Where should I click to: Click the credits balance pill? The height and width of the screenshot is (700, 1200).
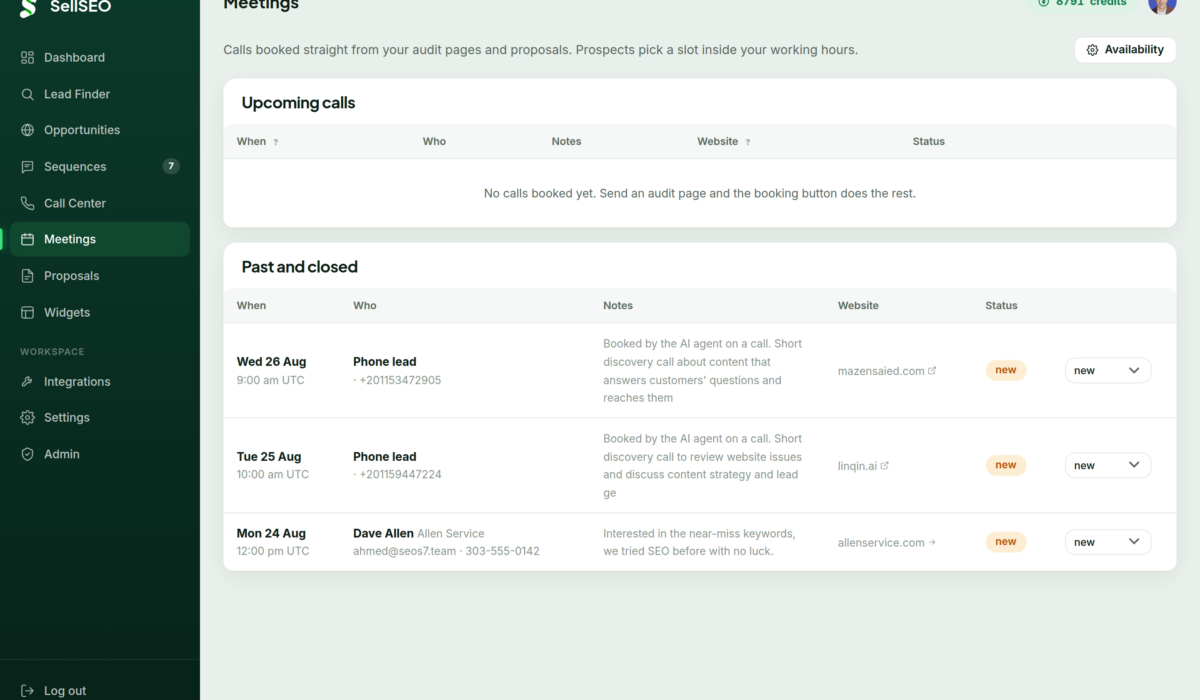(1081, 4)
